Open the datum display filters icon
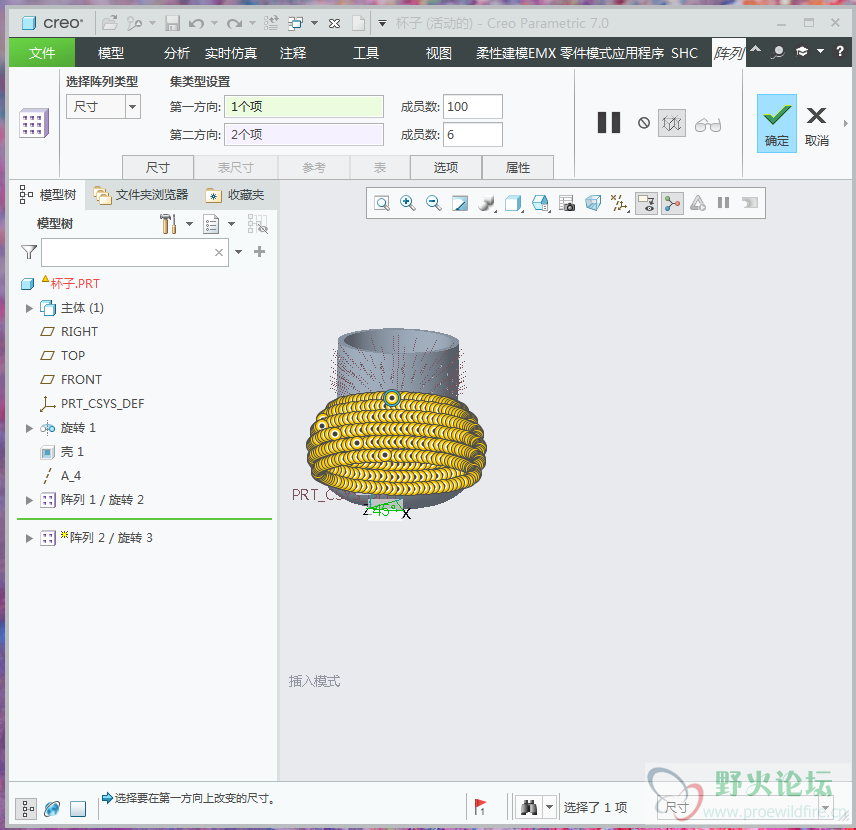The height and width of the screenshot is (830, 856). [x=619, y=204]
